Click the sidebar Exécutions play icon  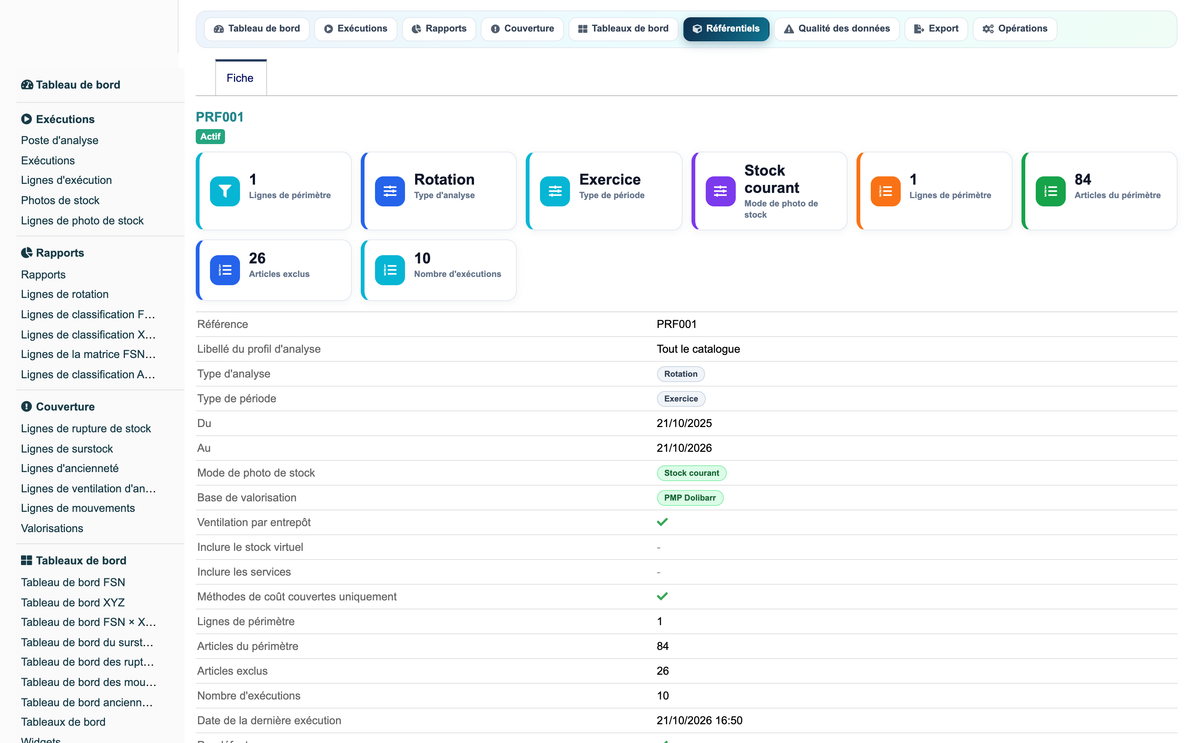coord(27,119)
